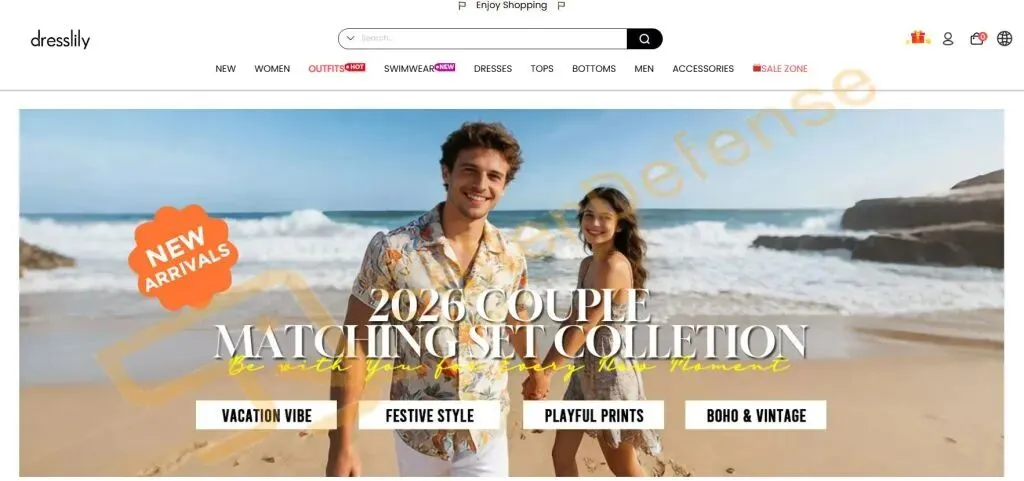Viewport: 1024px width, 481px height.
Task: Select the FESTIVE STYLE button
Action: pyautogui.click(x=429, y=415)
